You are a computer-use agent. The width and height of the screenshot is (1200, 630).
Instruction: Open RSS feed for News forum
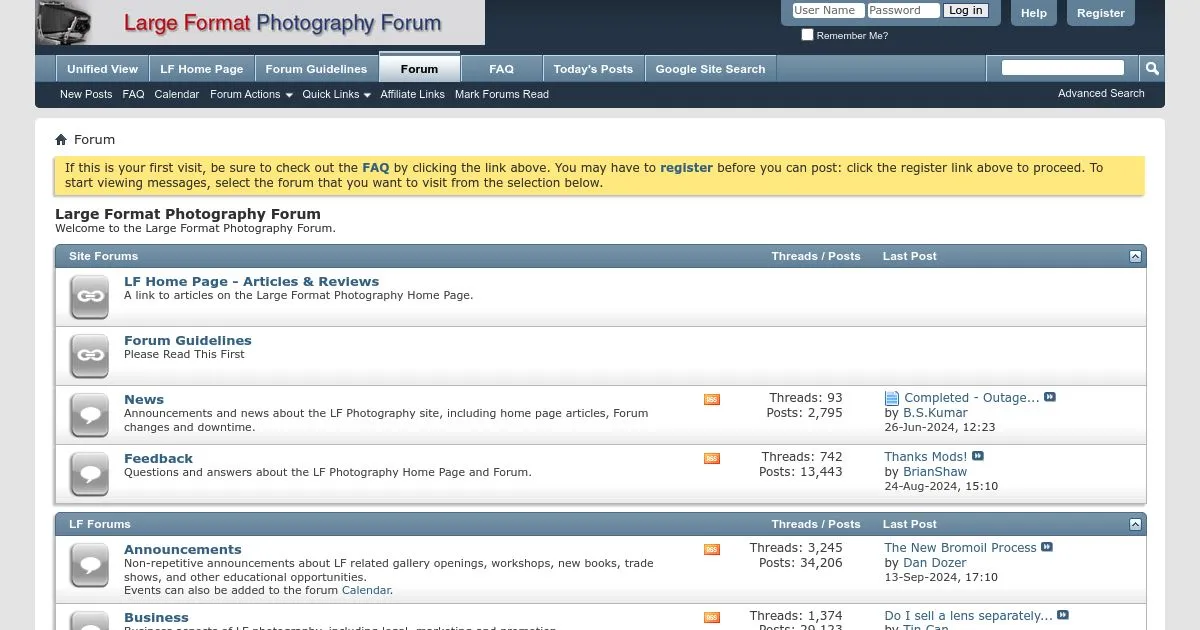(x=712, y=400)
